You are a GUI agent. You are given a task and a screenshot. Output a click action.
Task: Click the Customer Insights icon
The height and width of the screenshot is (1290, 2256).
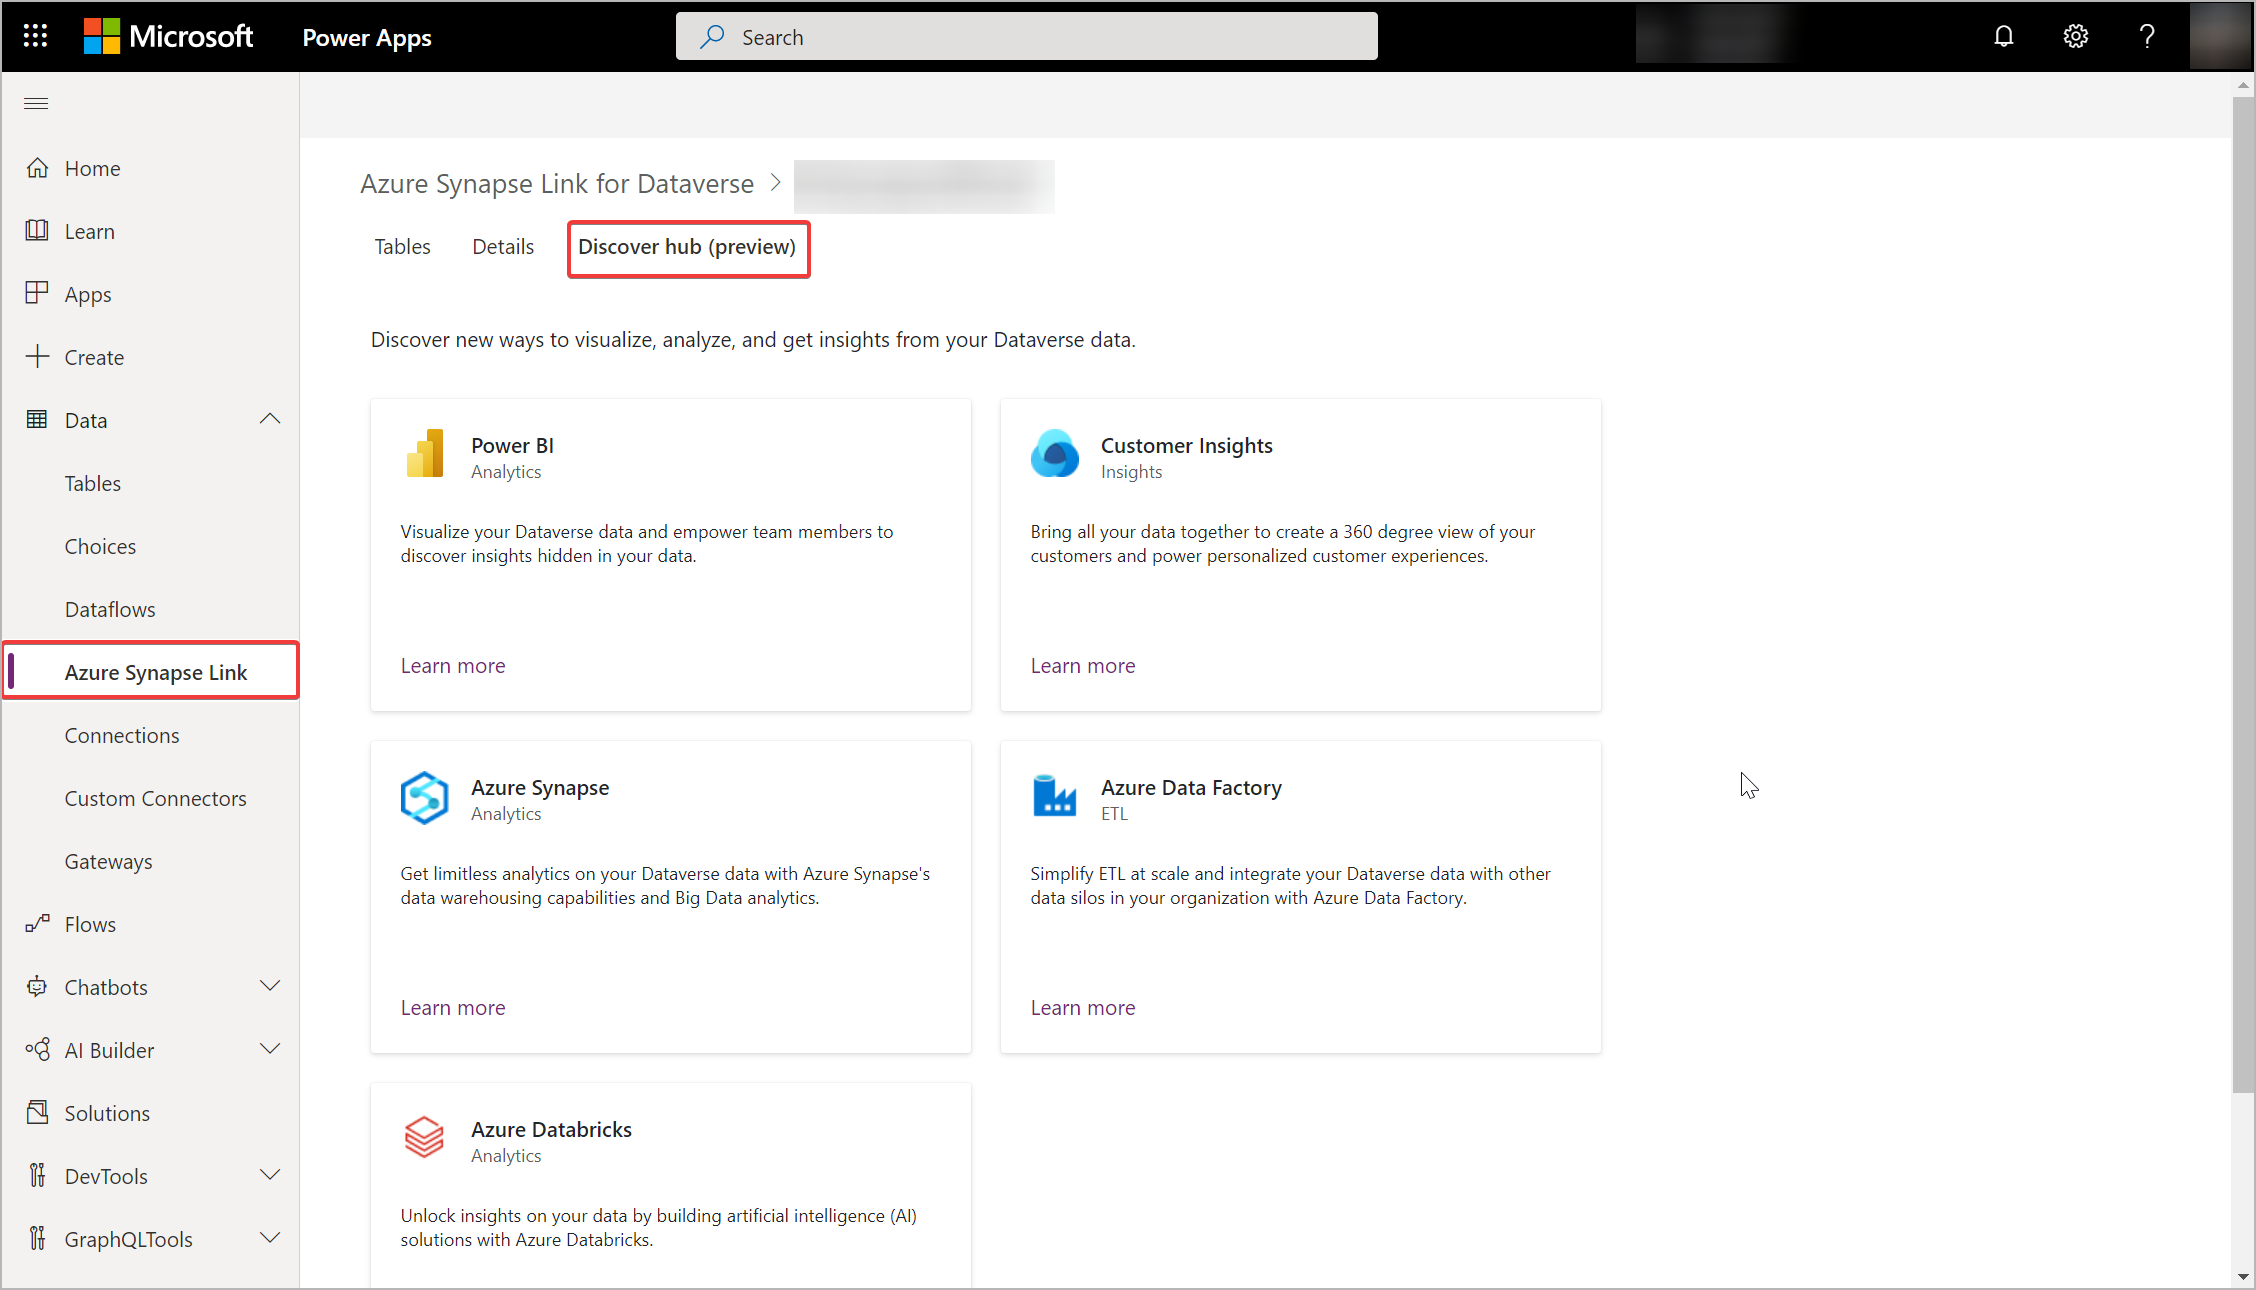coord(1055,454)
